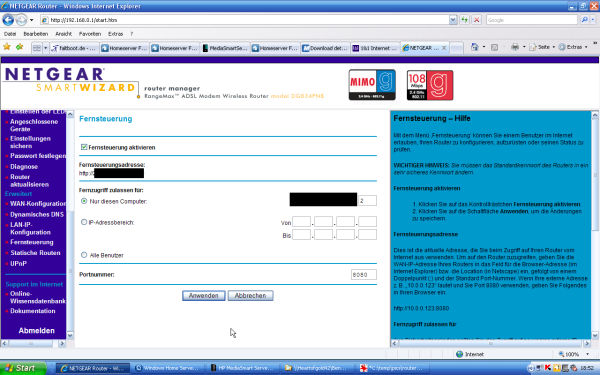Viewport: 600px width, 375px height.
Task: Open the address bar dropdown arrow
Action: click(453, 20)
